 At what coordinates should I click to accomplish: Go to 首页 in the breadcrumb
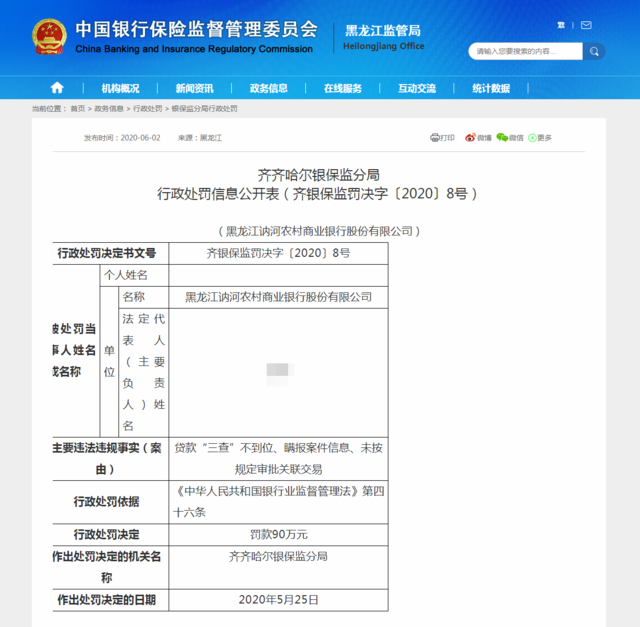(77, 108)
